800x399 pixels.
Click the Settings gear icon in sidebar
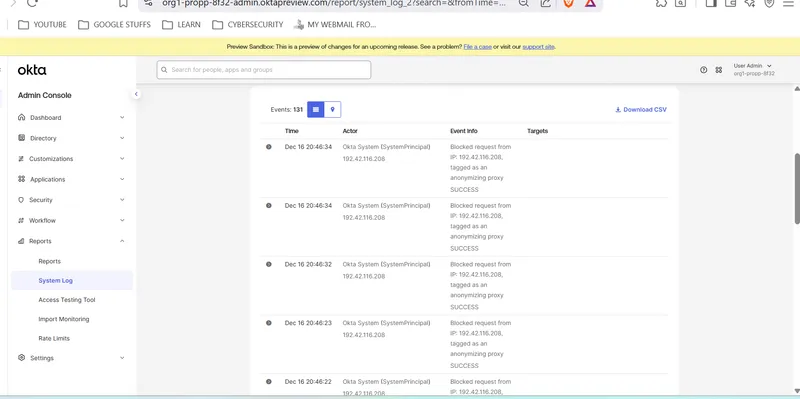[x=21, y=358]
